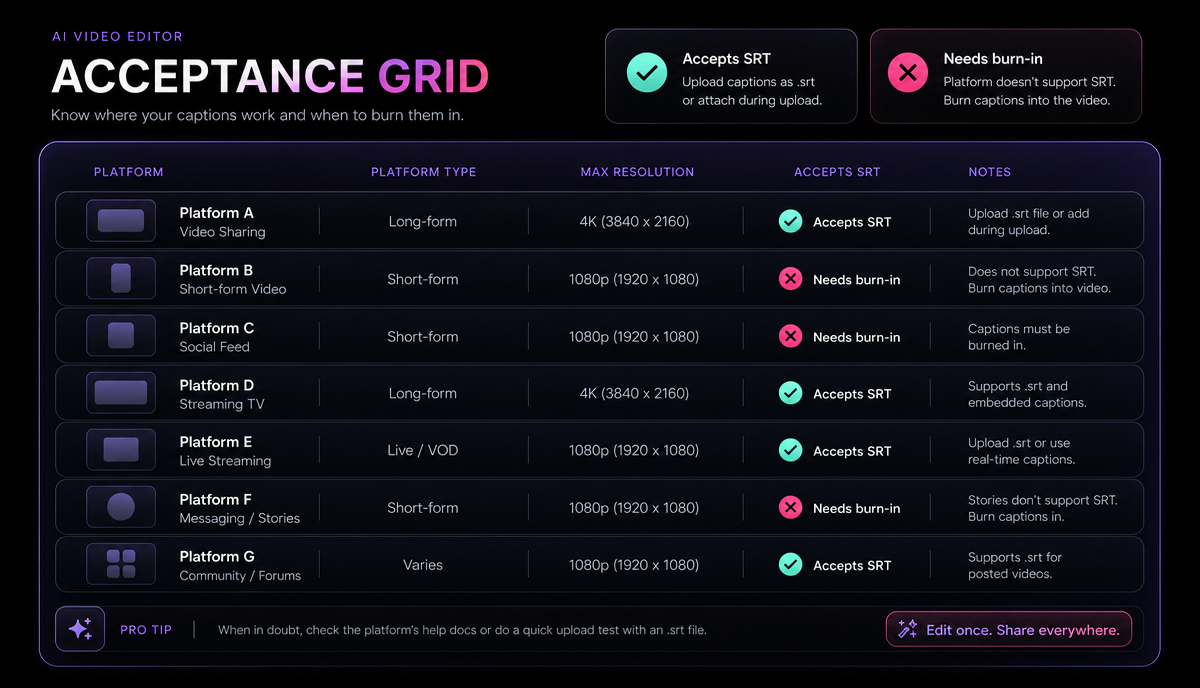Click the Max Resolution column header

click(x=637, y=172)
